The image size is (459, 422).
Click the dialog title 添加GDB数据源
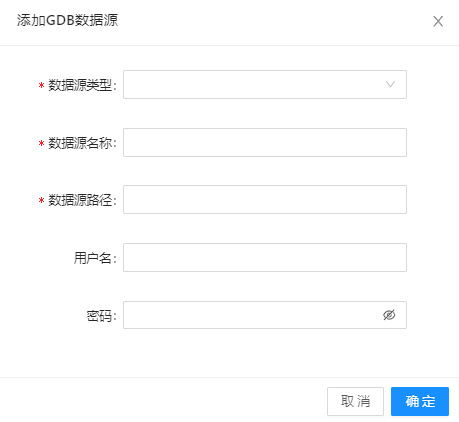[67, 20]
